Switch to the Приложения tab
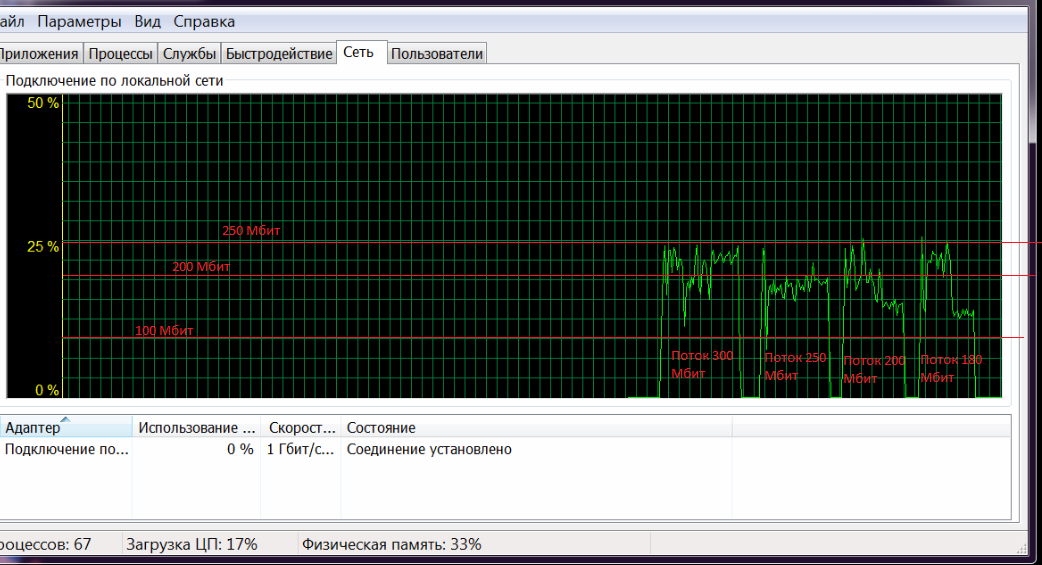 pos(39,54)
